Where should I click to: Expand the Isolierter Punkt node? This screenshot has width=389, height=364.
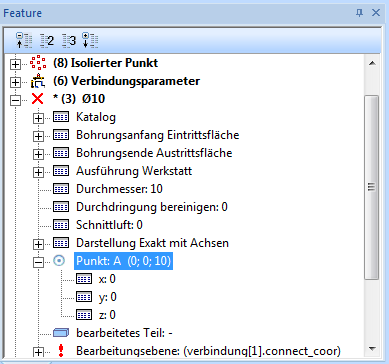(15, 64)
